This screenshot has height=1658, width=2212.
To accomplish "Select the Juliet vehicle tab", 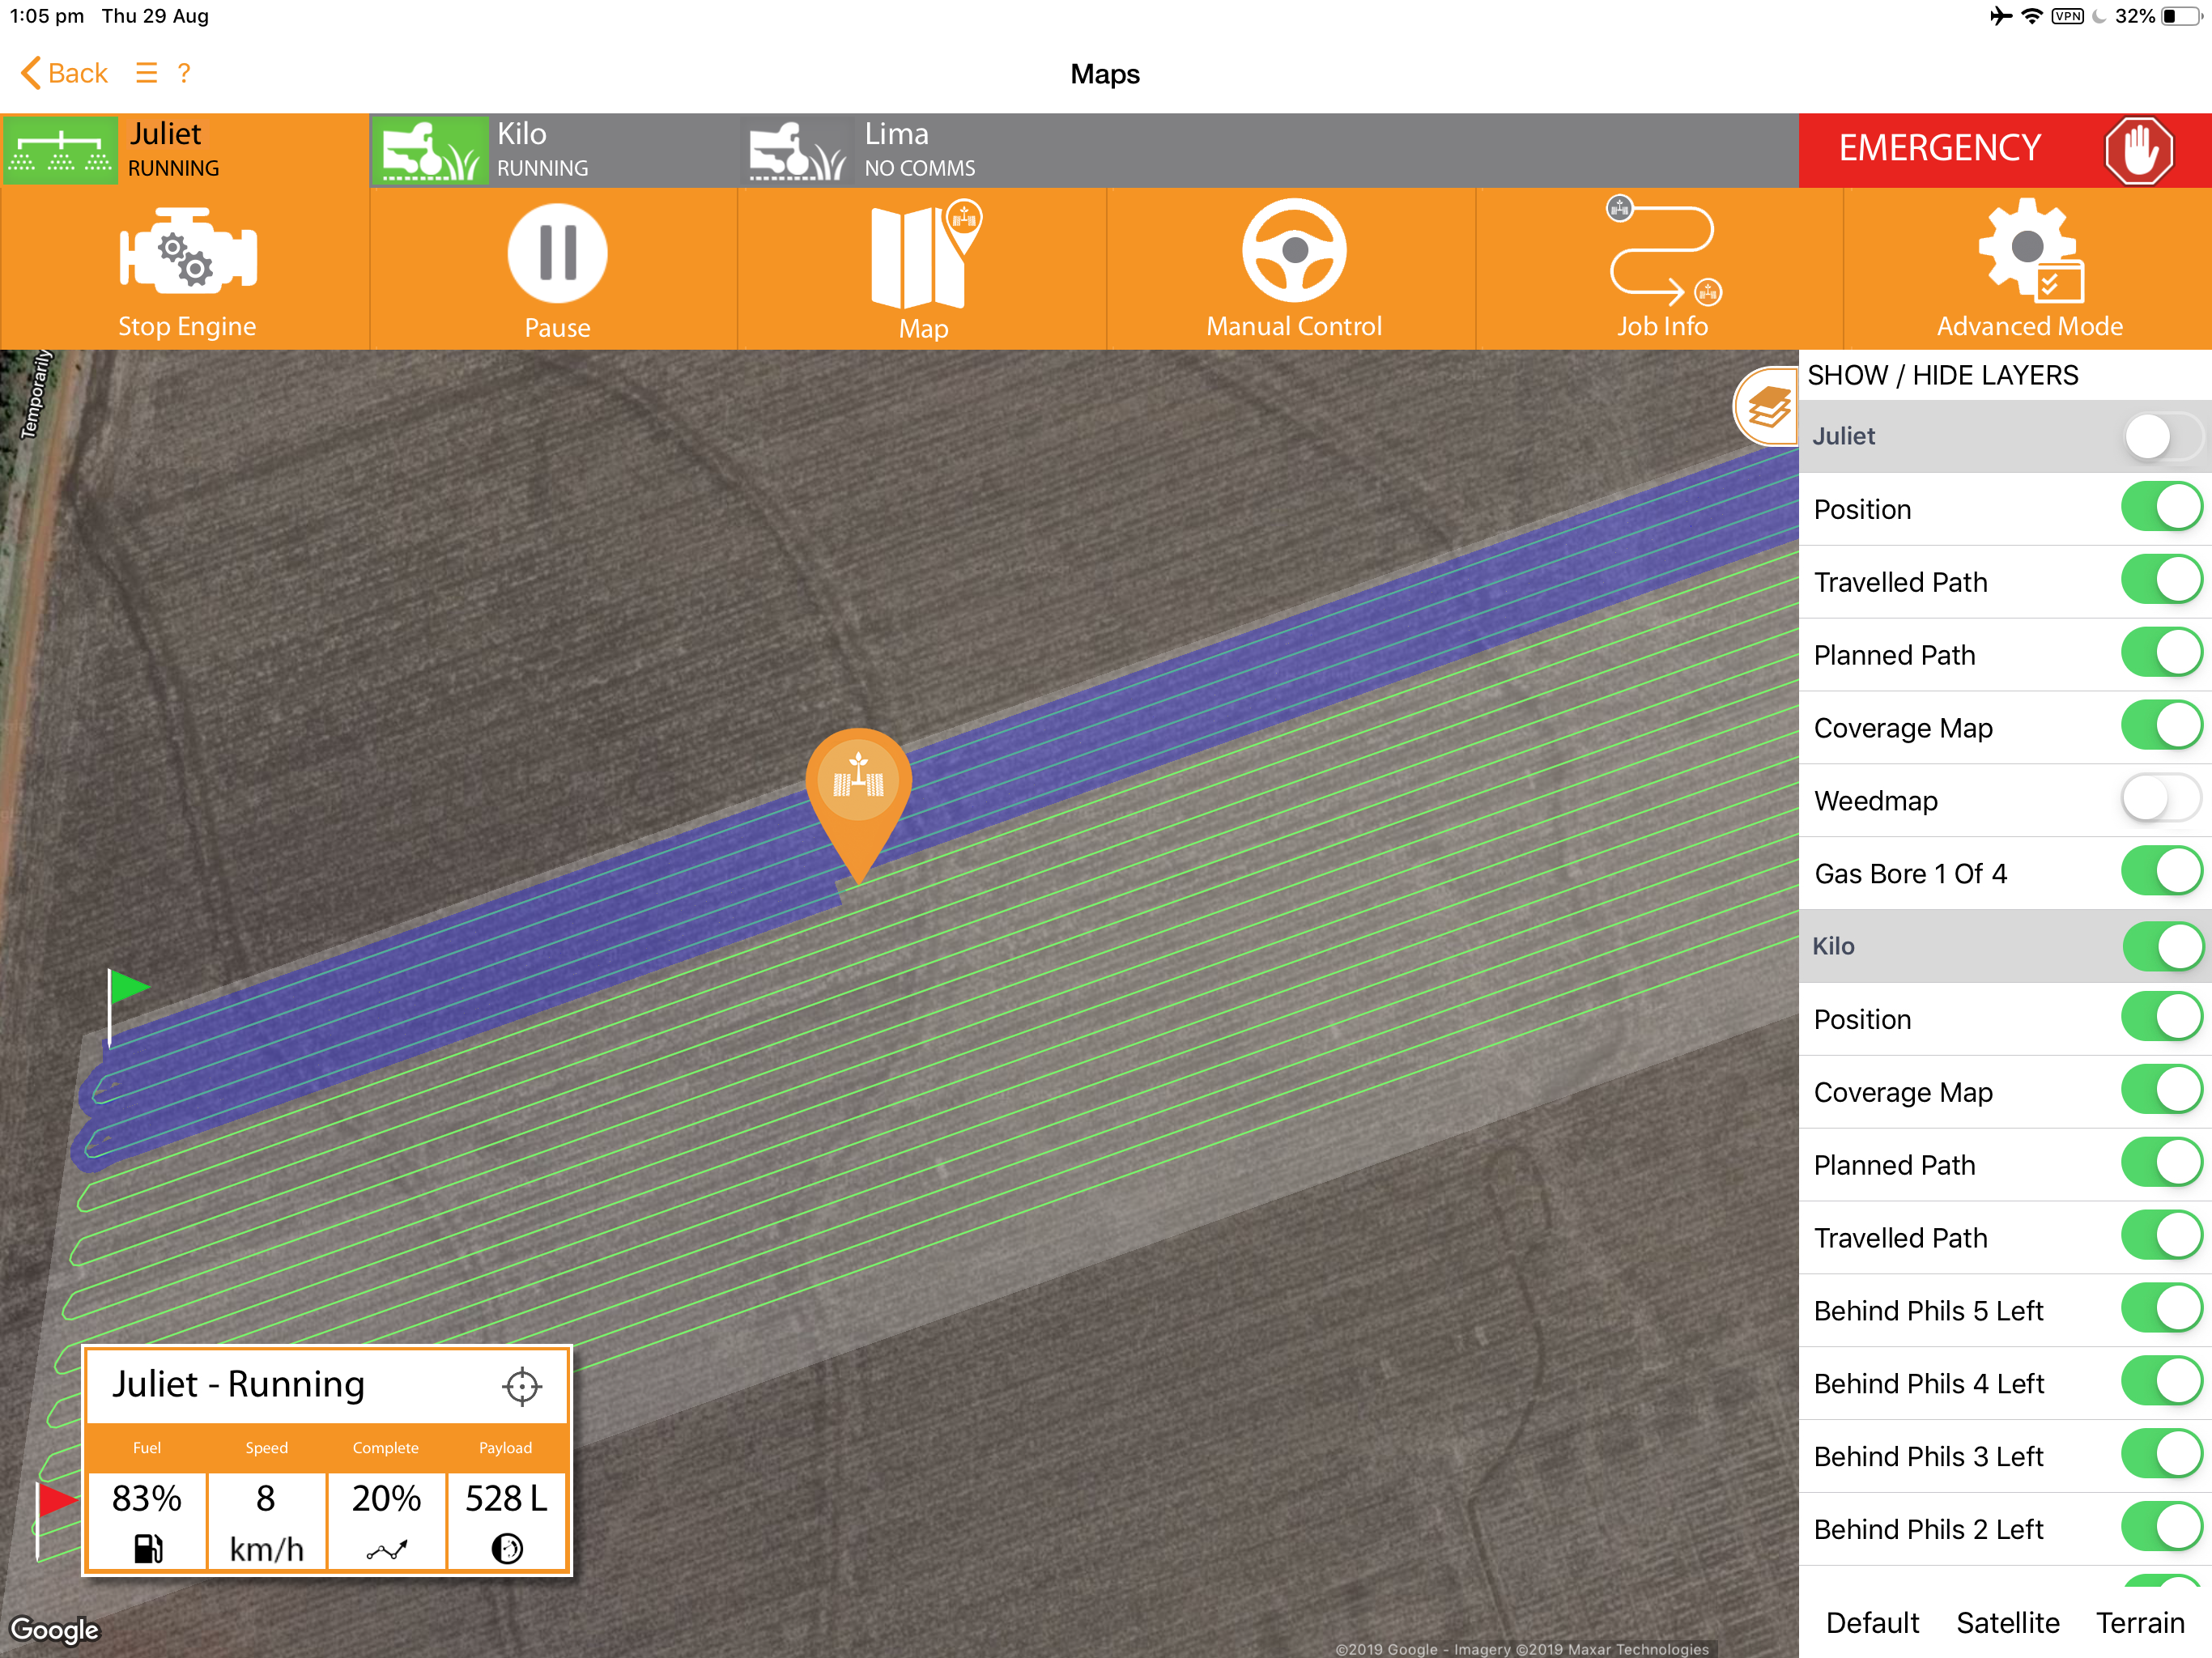I will (185, 150).
